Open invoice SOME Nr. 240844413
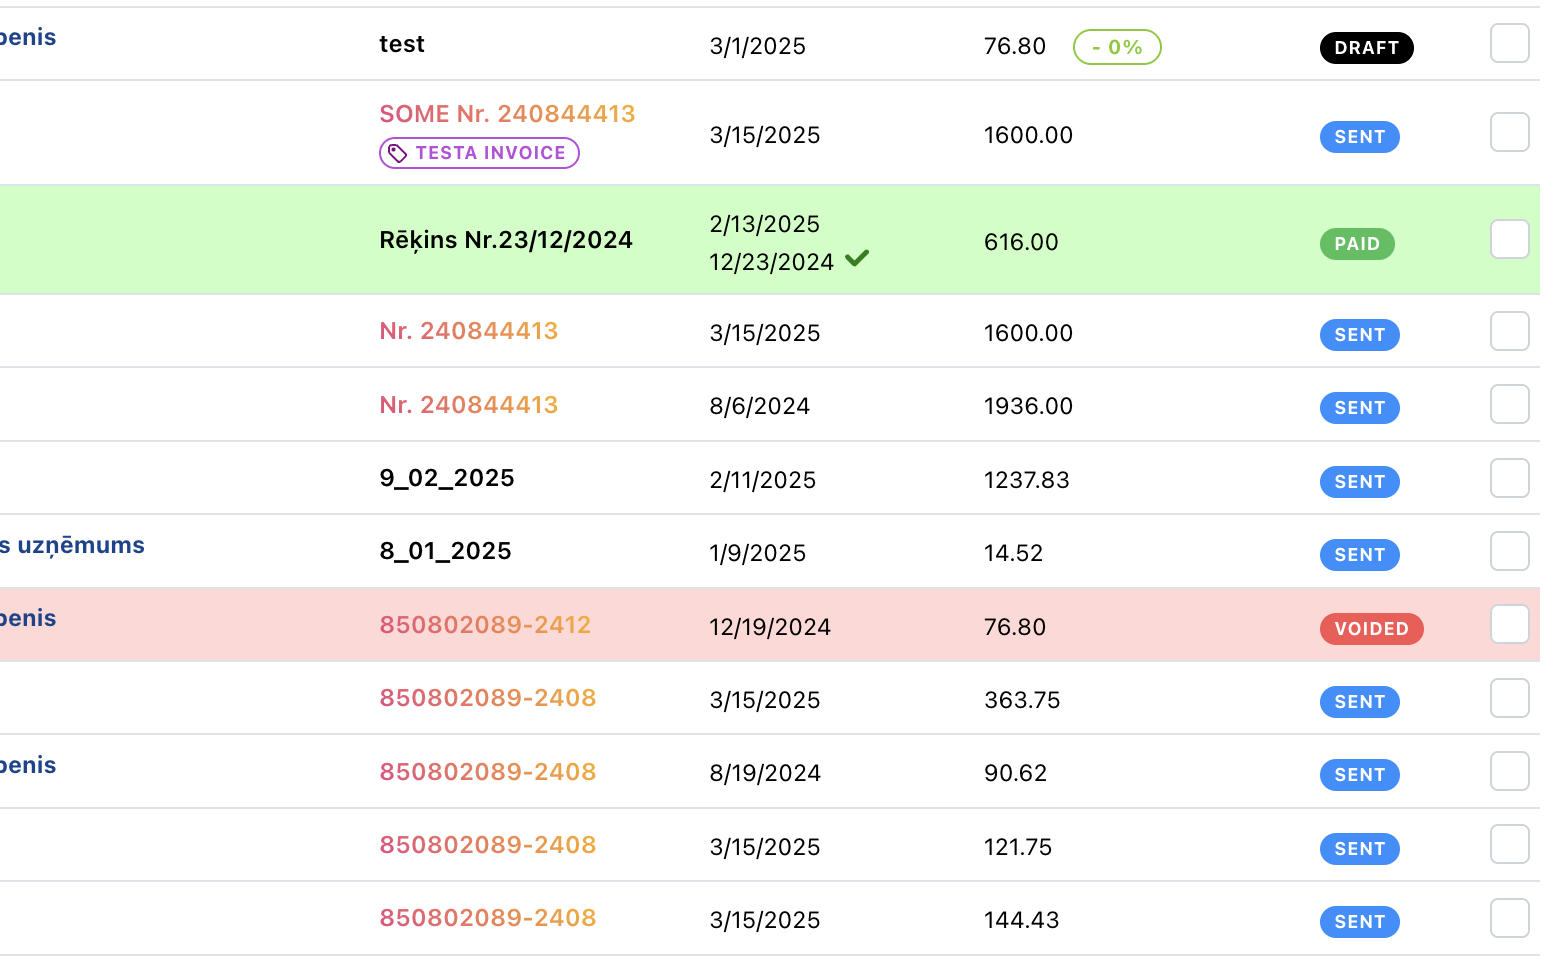 click(507, 114)
